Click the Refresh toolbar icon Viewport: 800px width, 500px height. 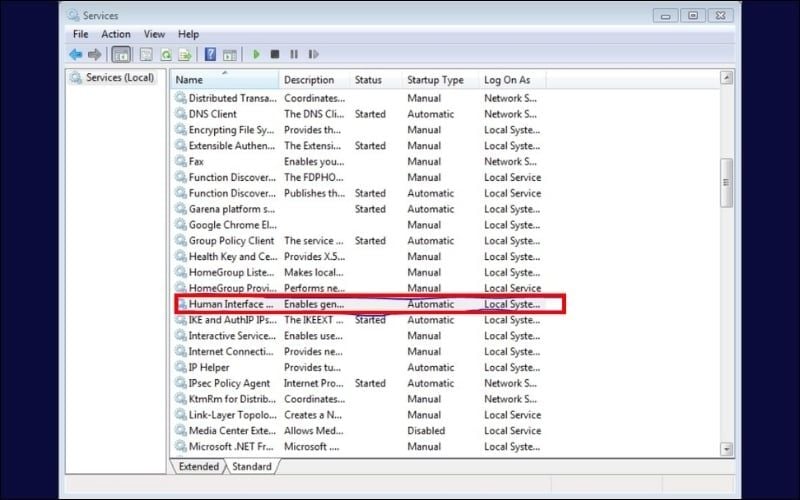165,54
